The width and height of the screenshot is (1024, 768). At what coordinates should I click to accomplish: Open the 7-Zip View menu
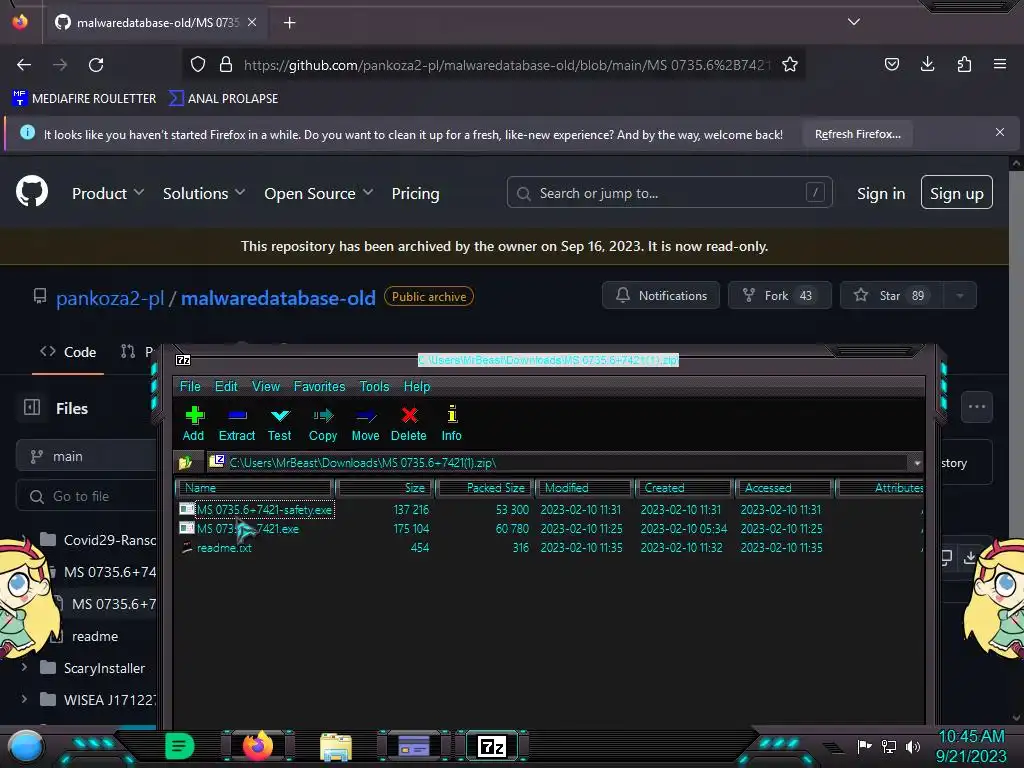266,387
